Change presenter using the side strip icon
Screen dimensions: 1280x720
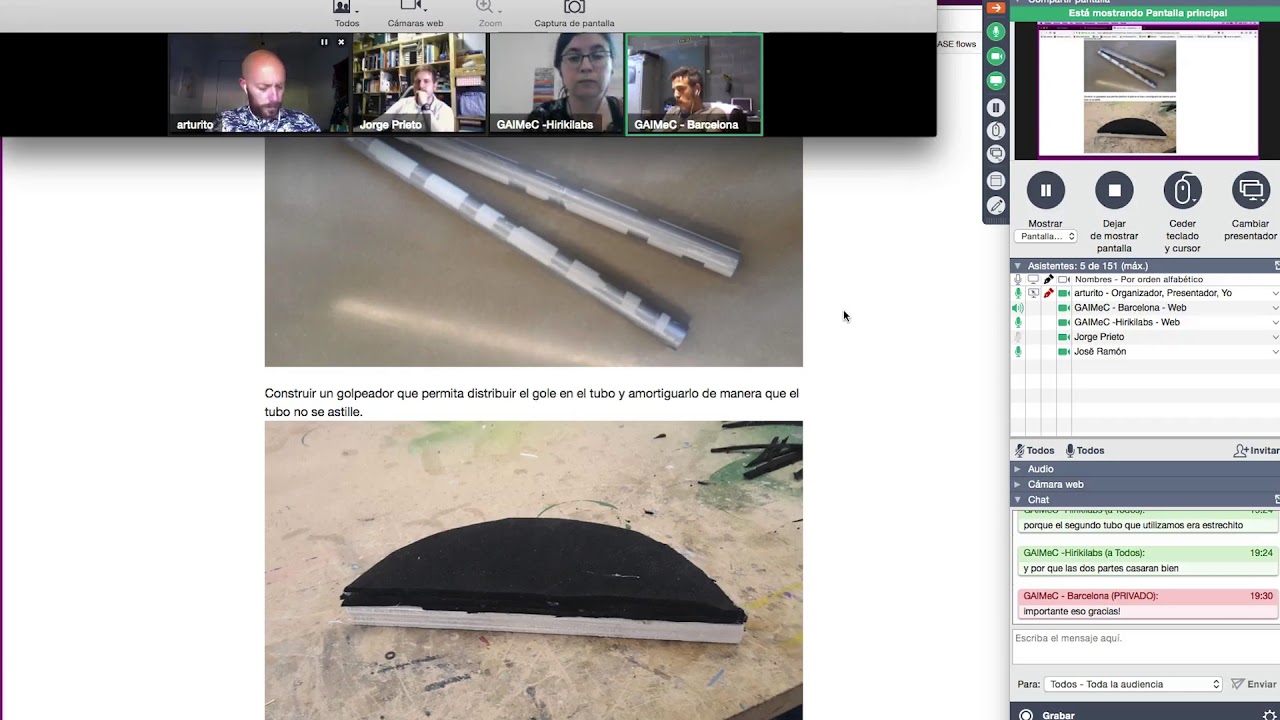coord(995,154)
